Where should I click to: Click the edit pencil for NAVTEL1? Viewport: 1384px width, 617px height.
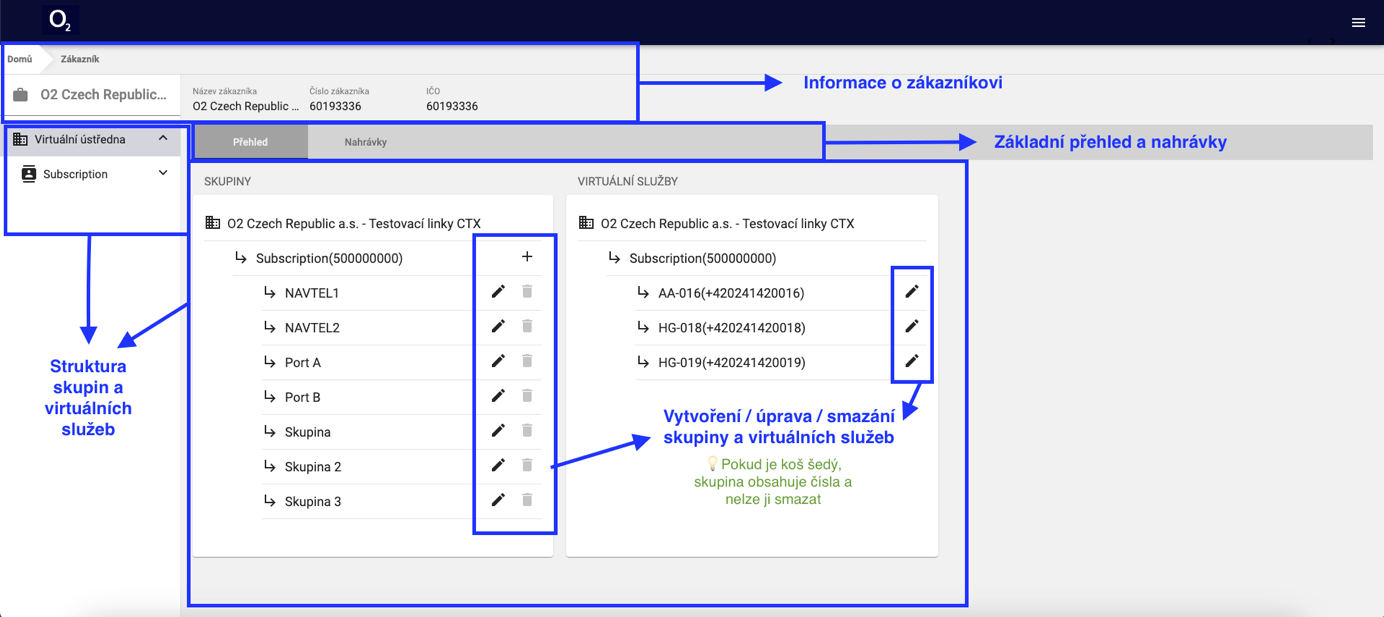coord(498,292)
